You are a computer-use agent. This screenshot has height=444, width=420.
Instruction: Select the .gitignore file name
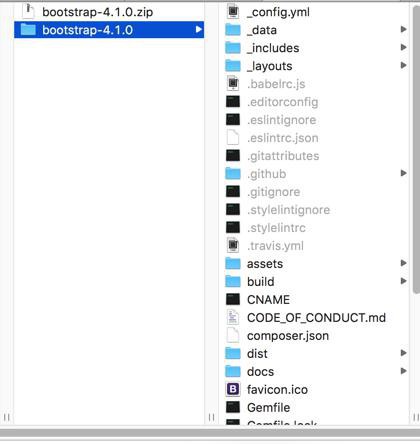point(274,192)
